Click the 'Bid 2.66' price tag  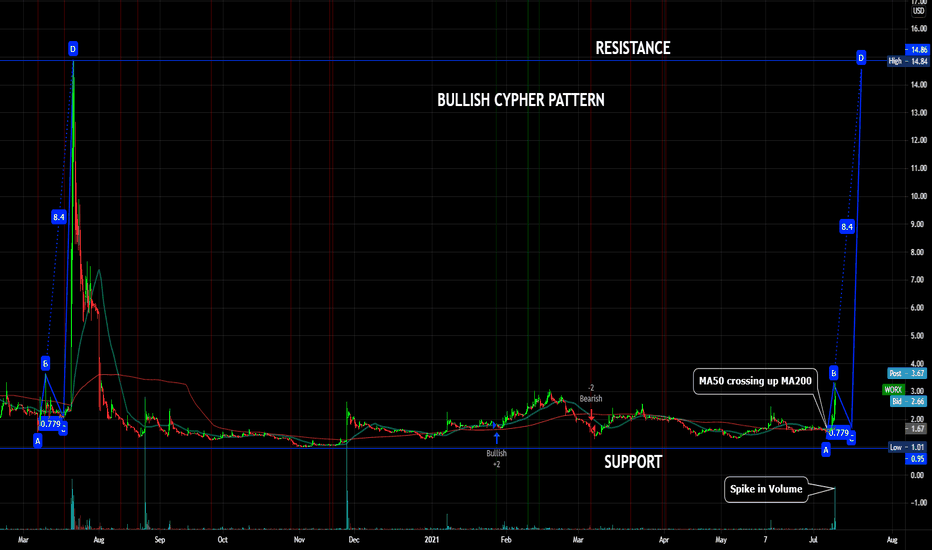(908, 402)
